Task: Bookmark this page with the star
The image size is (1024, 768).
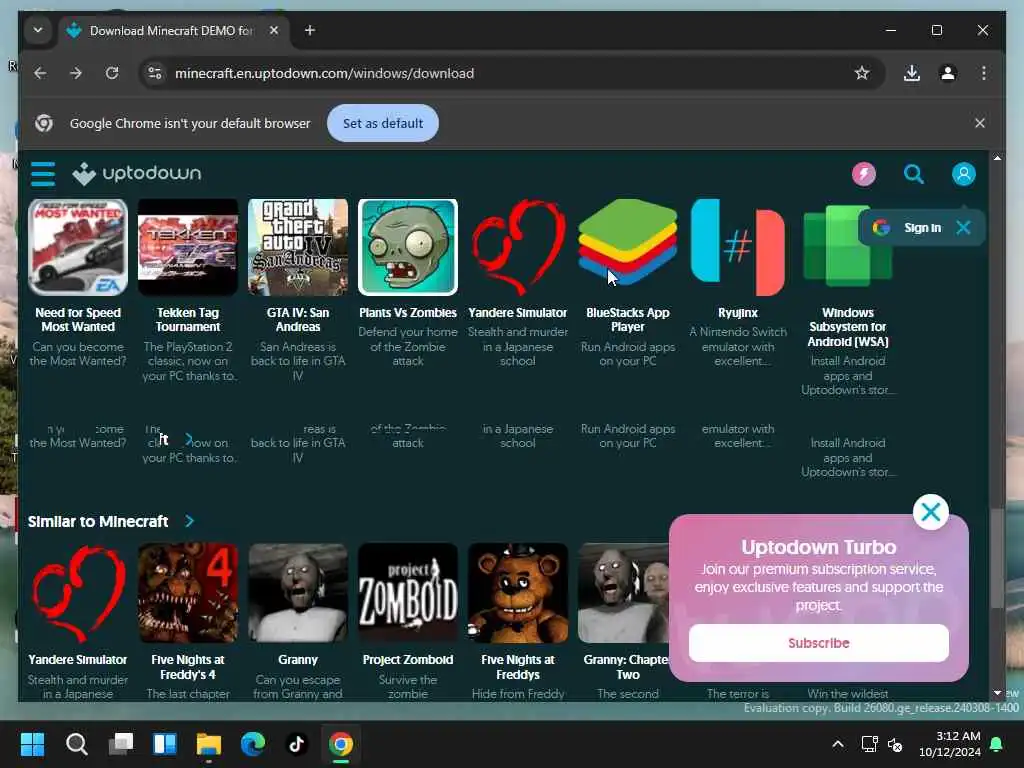Action: [862, 73]
